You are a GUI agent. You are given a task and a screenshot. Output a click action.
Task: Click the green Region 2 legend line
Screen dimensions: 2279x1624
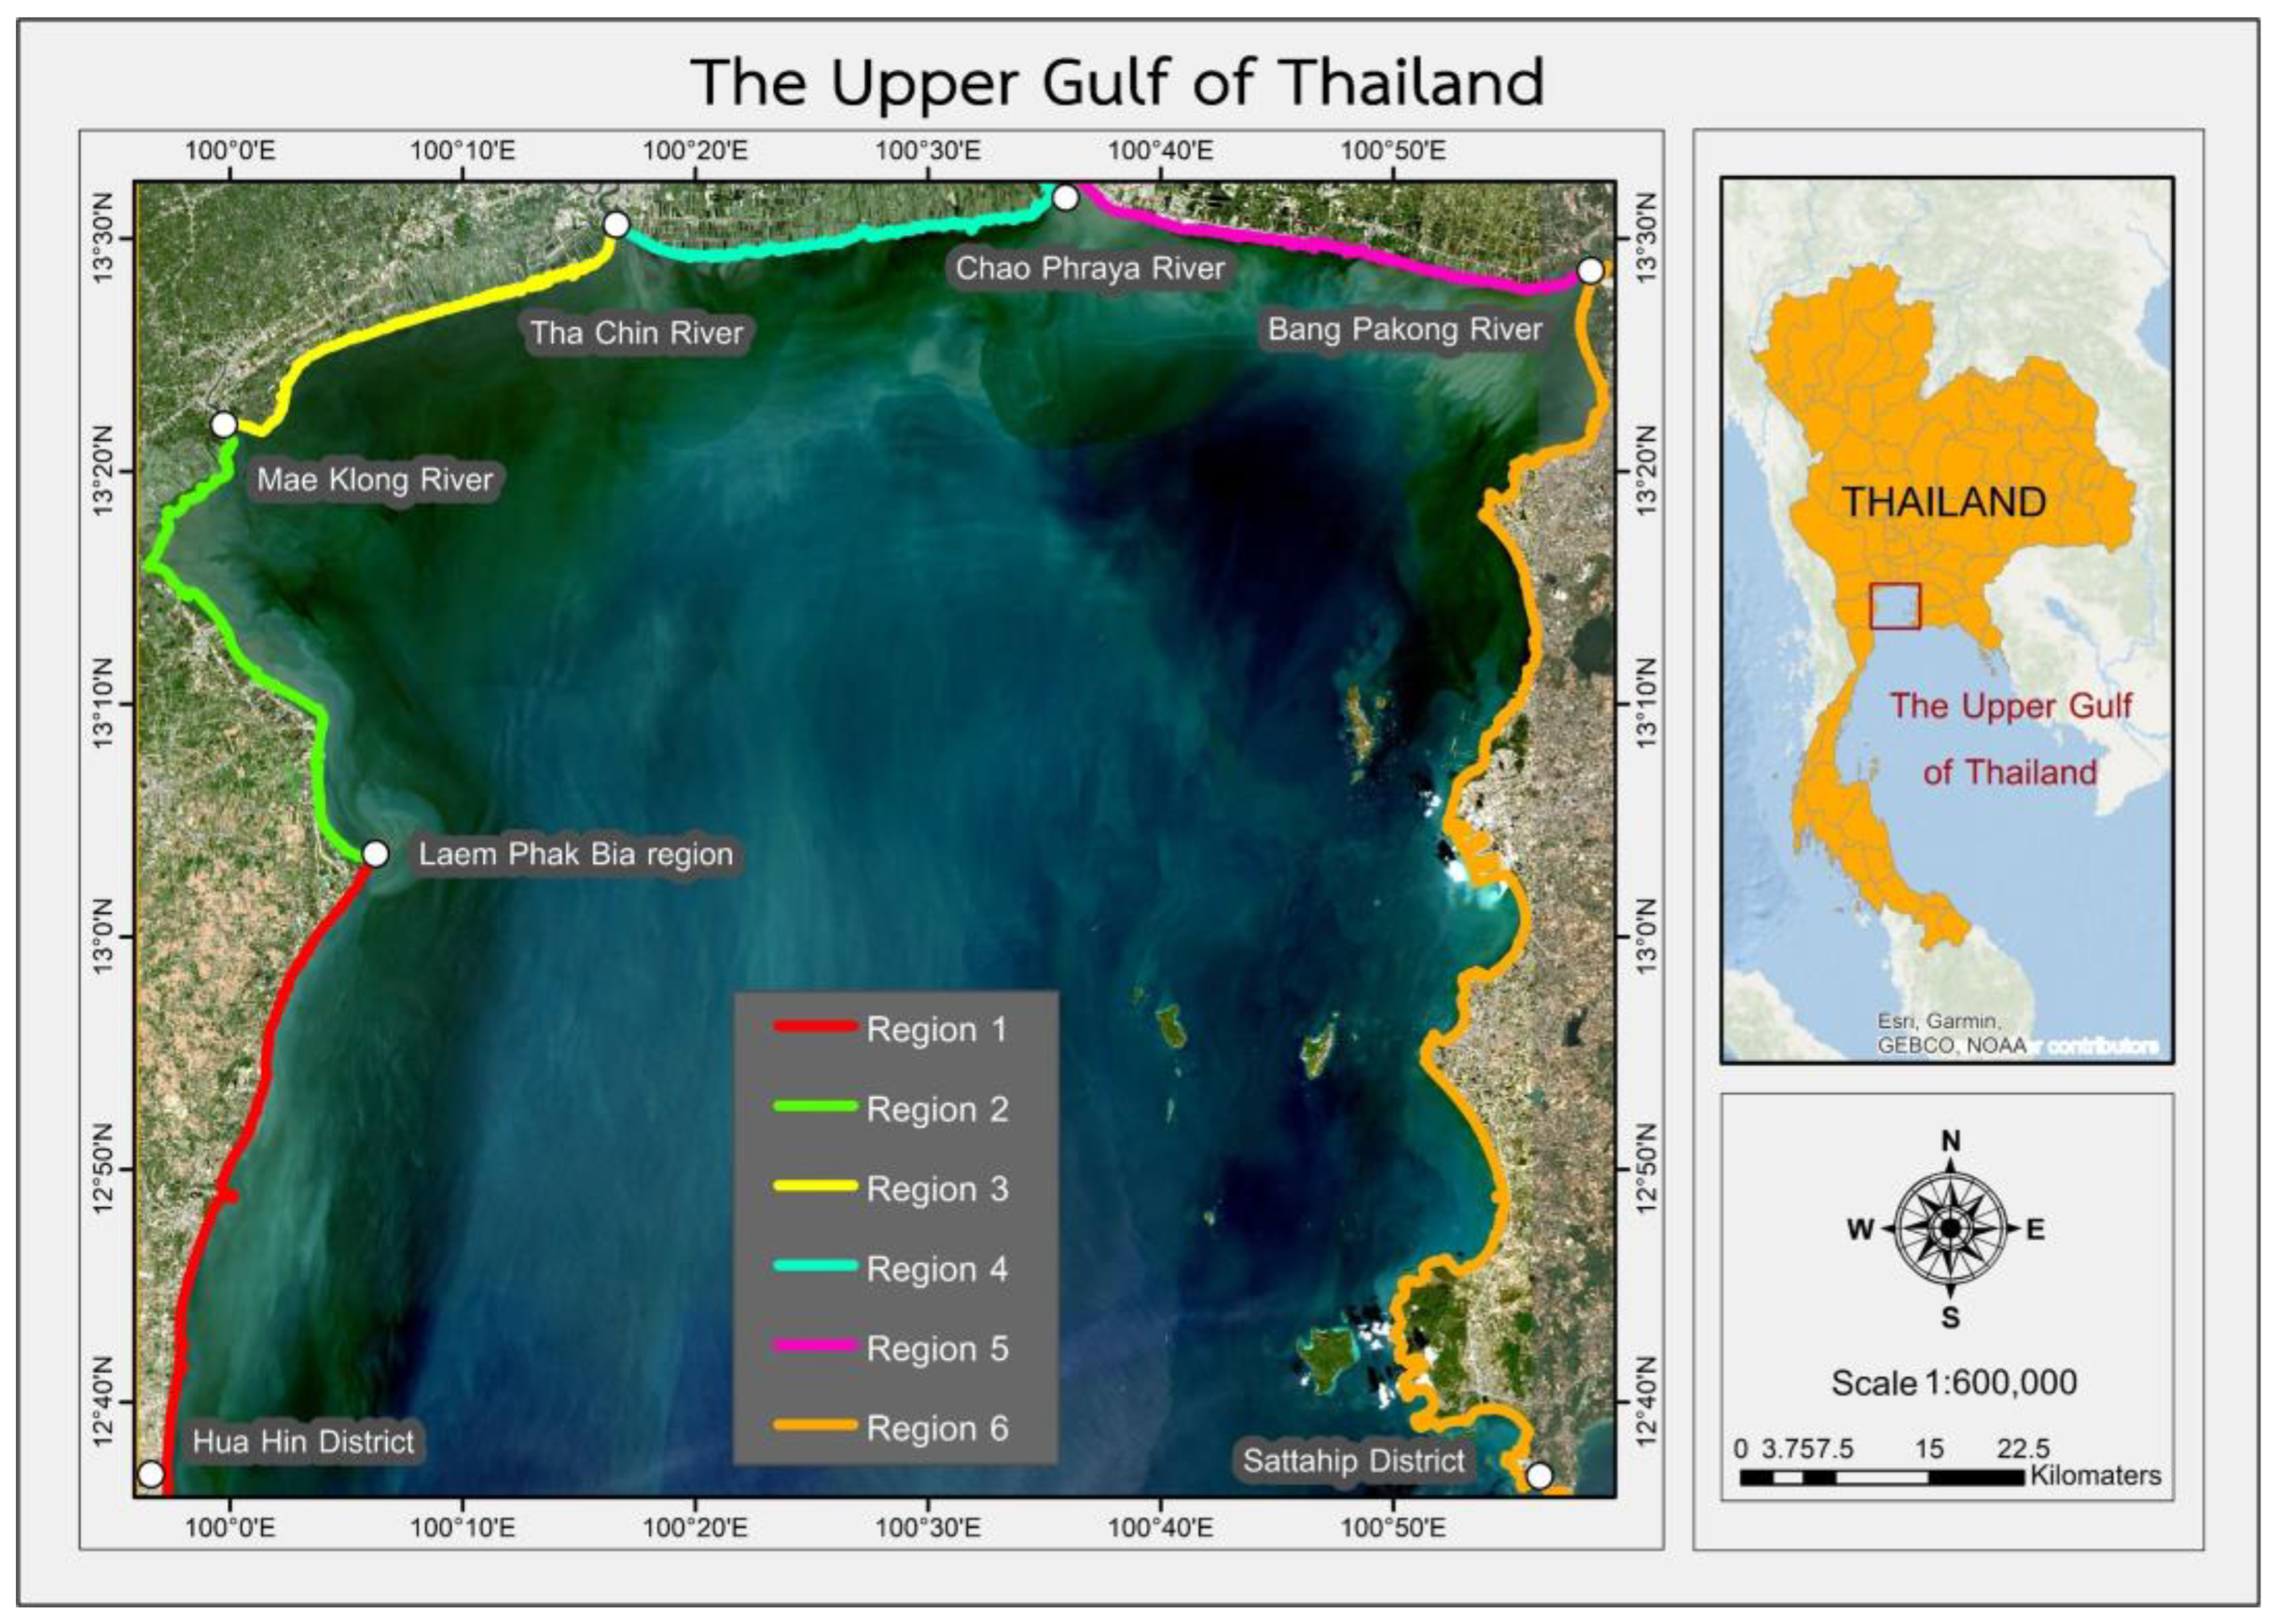click(815, 1106)
